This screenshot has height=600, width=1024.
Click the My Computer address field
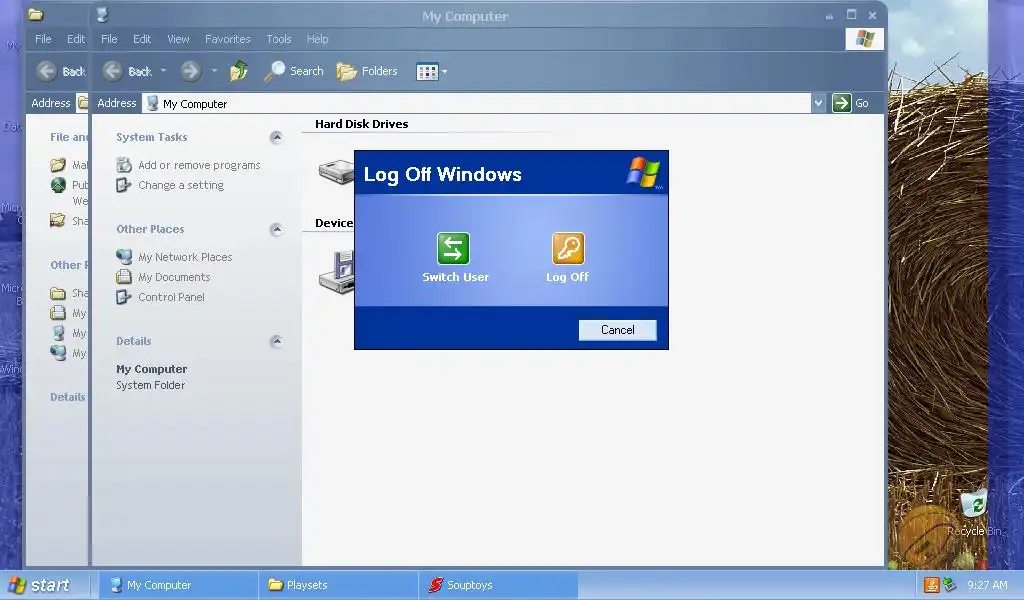477,104
